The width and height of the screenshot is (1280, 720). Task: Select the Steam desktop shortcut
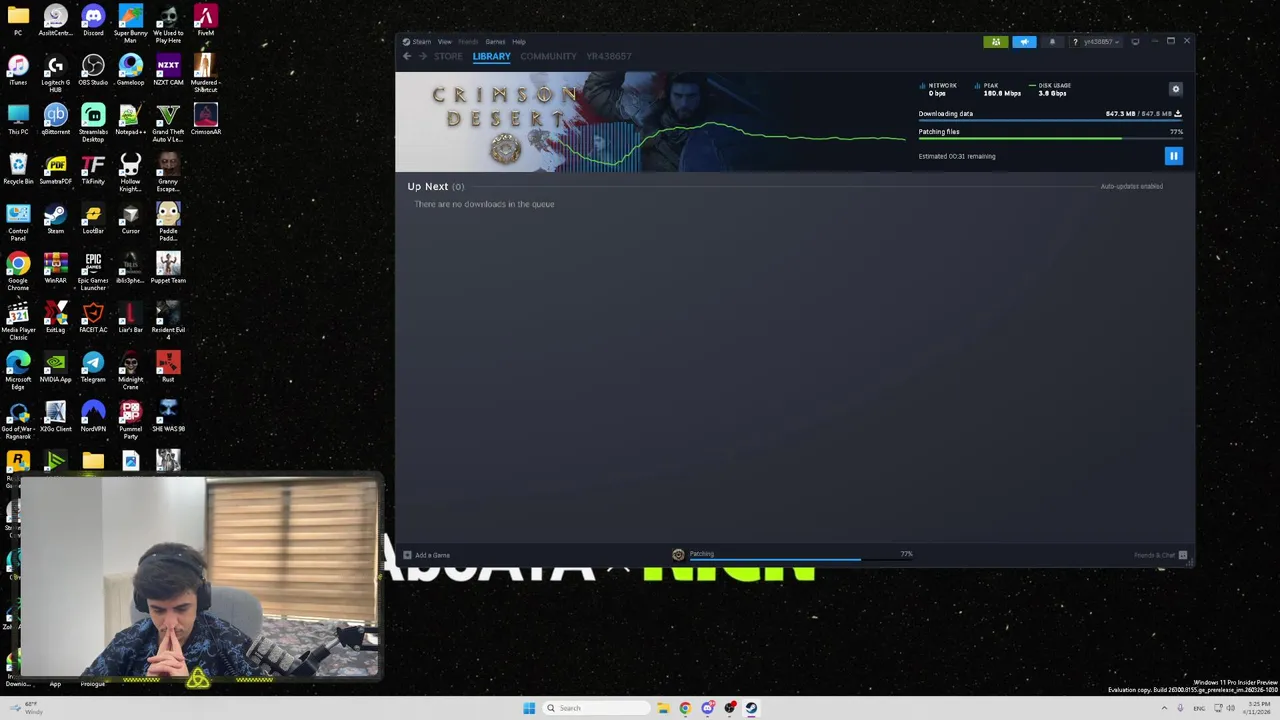click(55, 218)
